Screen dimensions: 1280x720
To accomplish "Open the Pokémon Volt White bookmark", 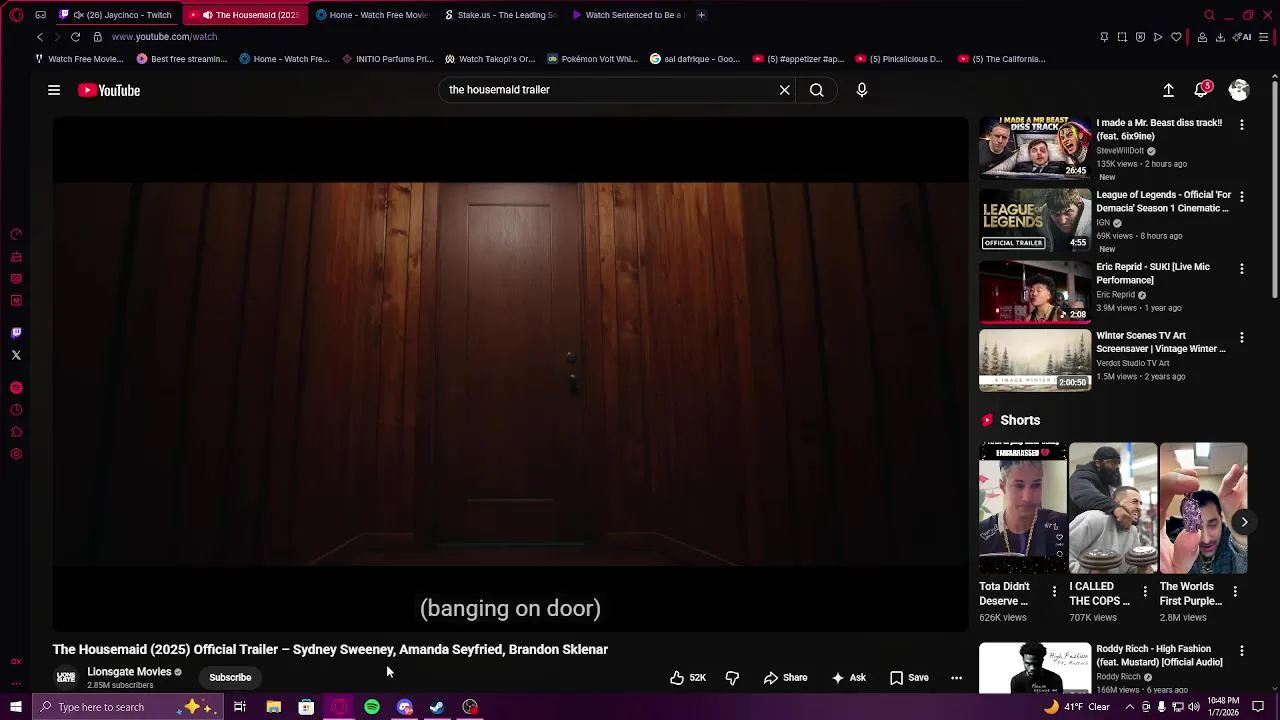I will (x=592, y=59).
